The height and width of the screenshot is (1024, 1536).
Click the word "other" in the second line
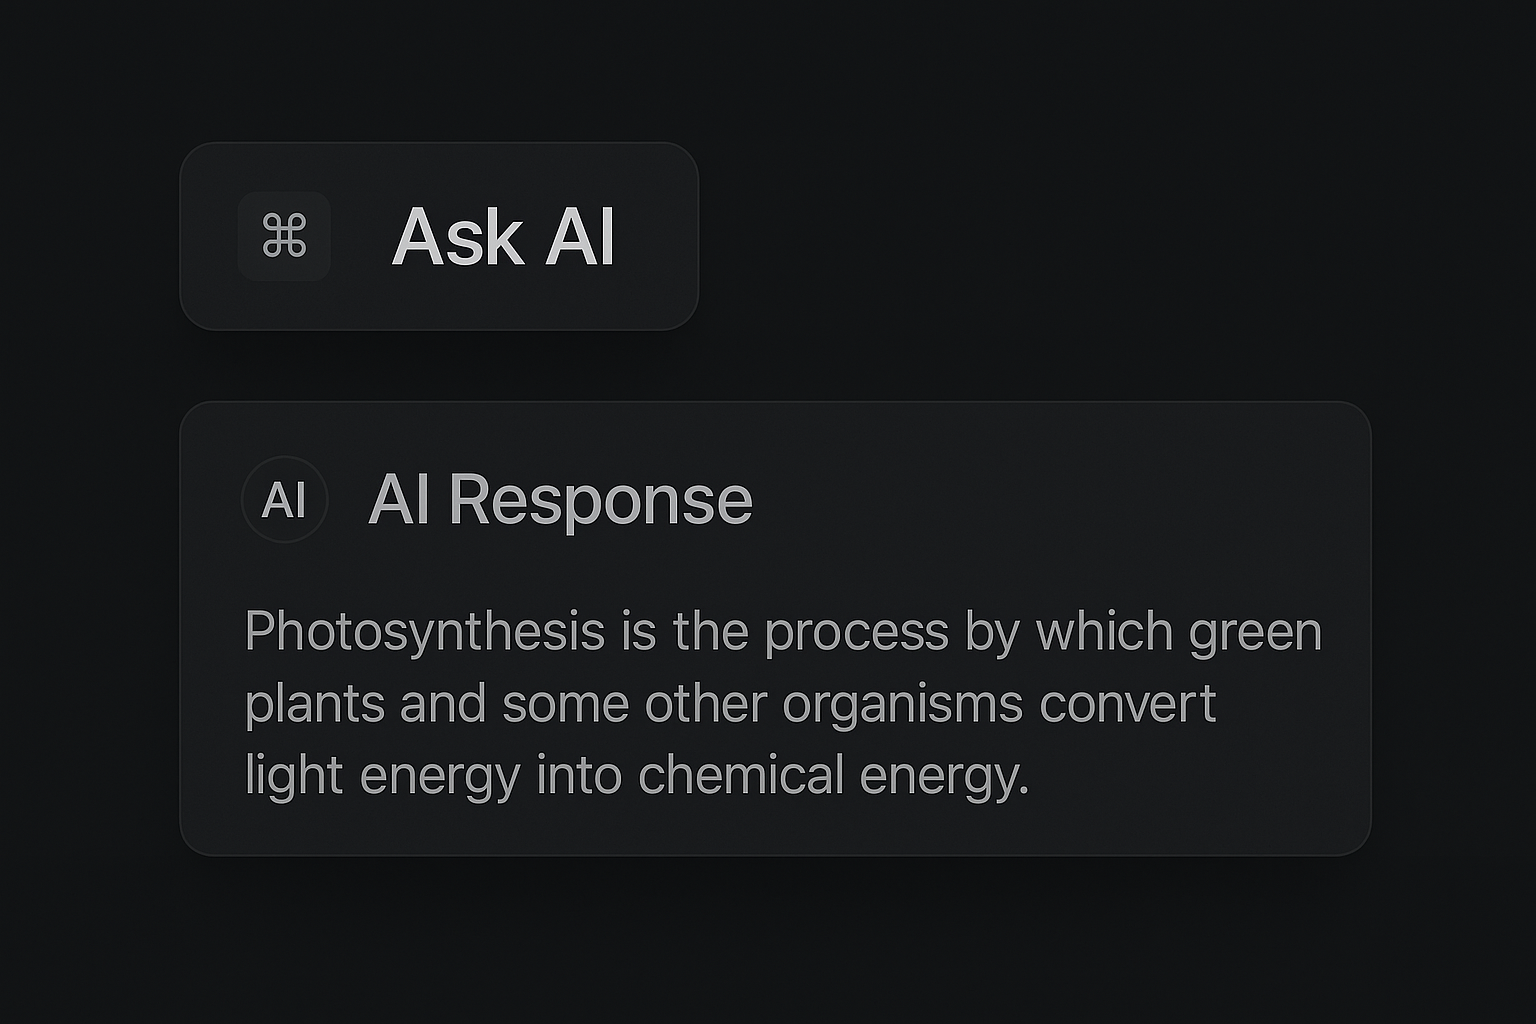coord(705,704)
